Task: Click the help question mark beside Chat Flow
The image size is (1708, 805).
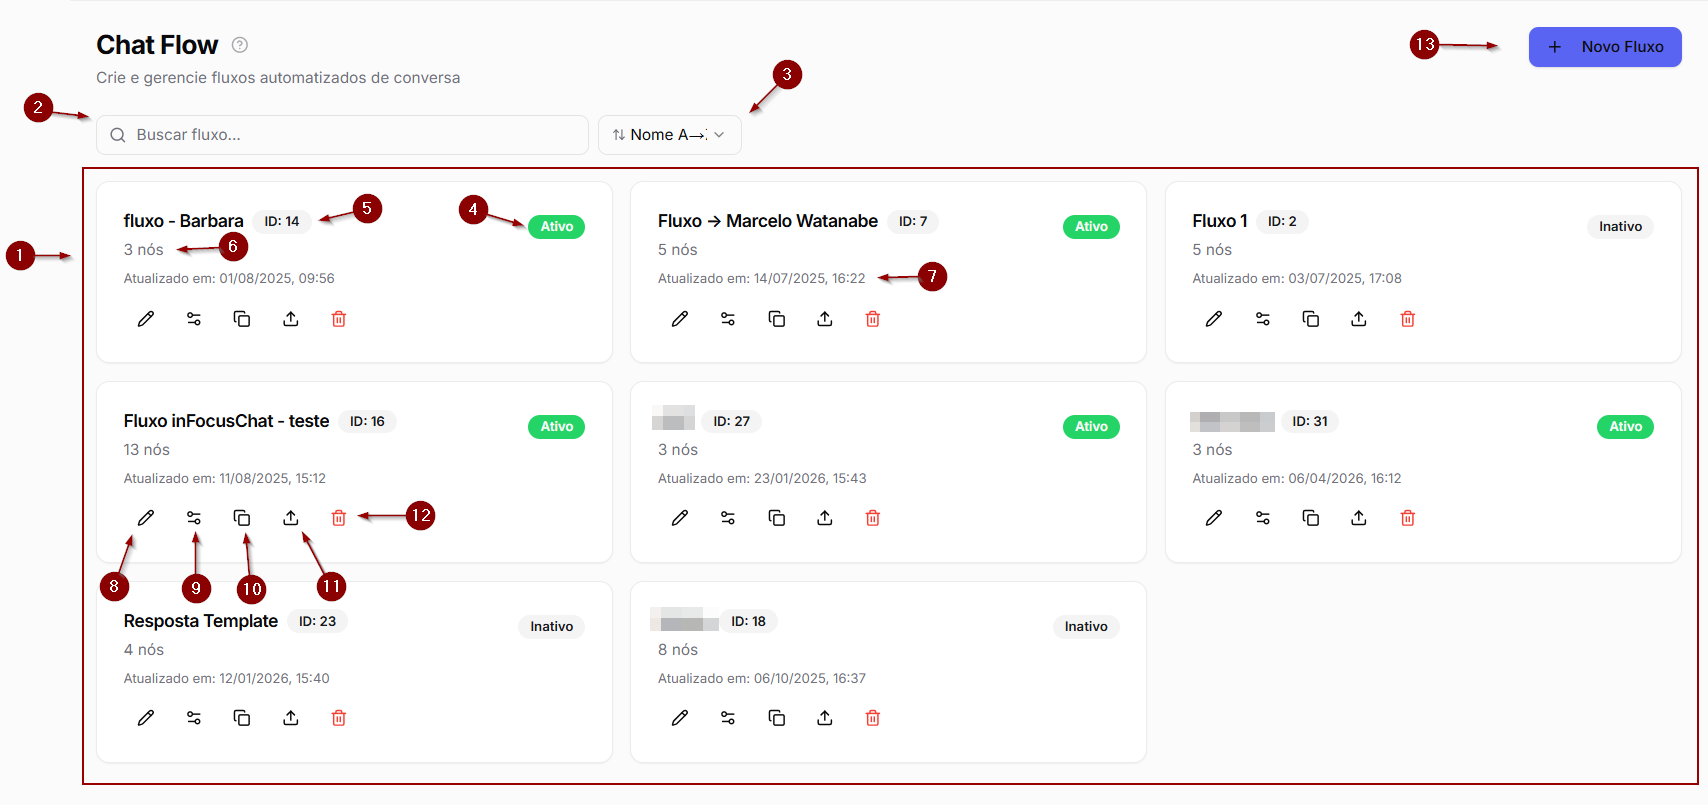Action: [240, 45]
